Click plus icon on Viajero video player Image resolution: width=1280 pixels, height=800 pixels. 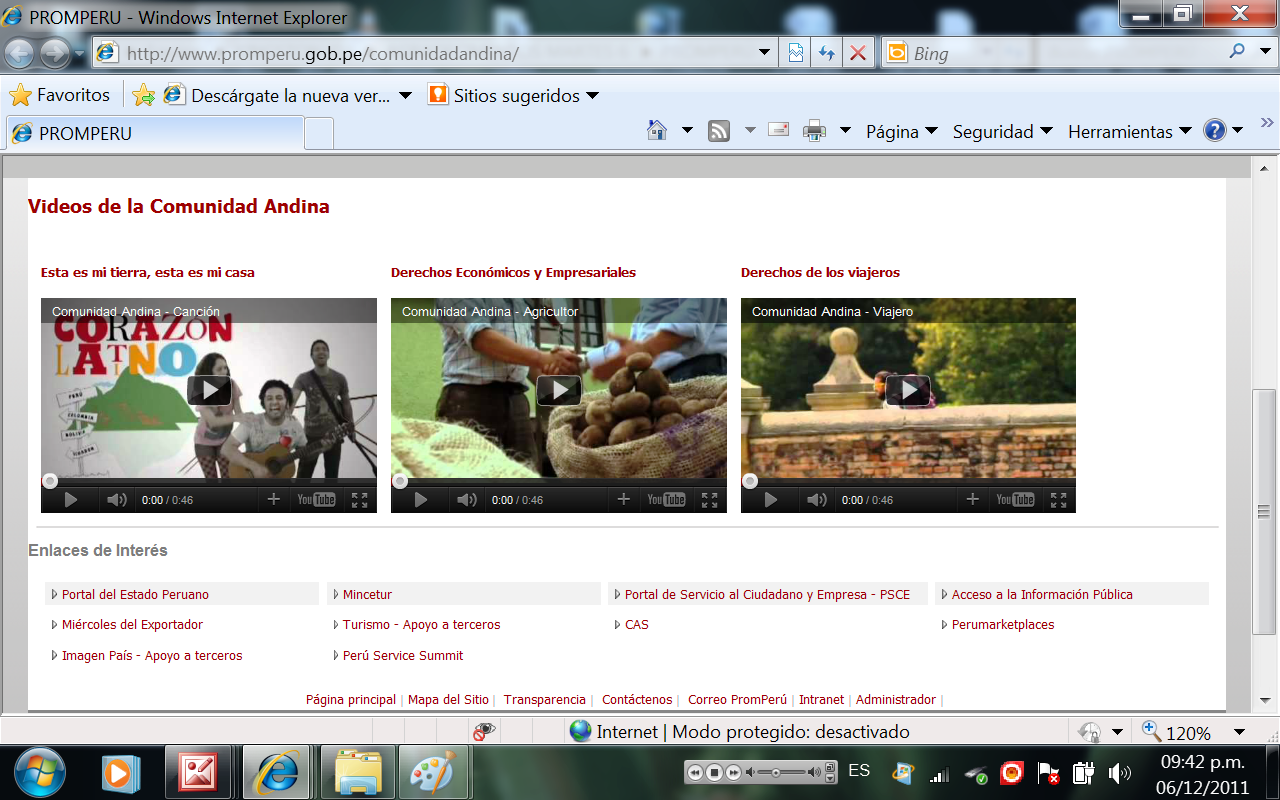[972, 499]
